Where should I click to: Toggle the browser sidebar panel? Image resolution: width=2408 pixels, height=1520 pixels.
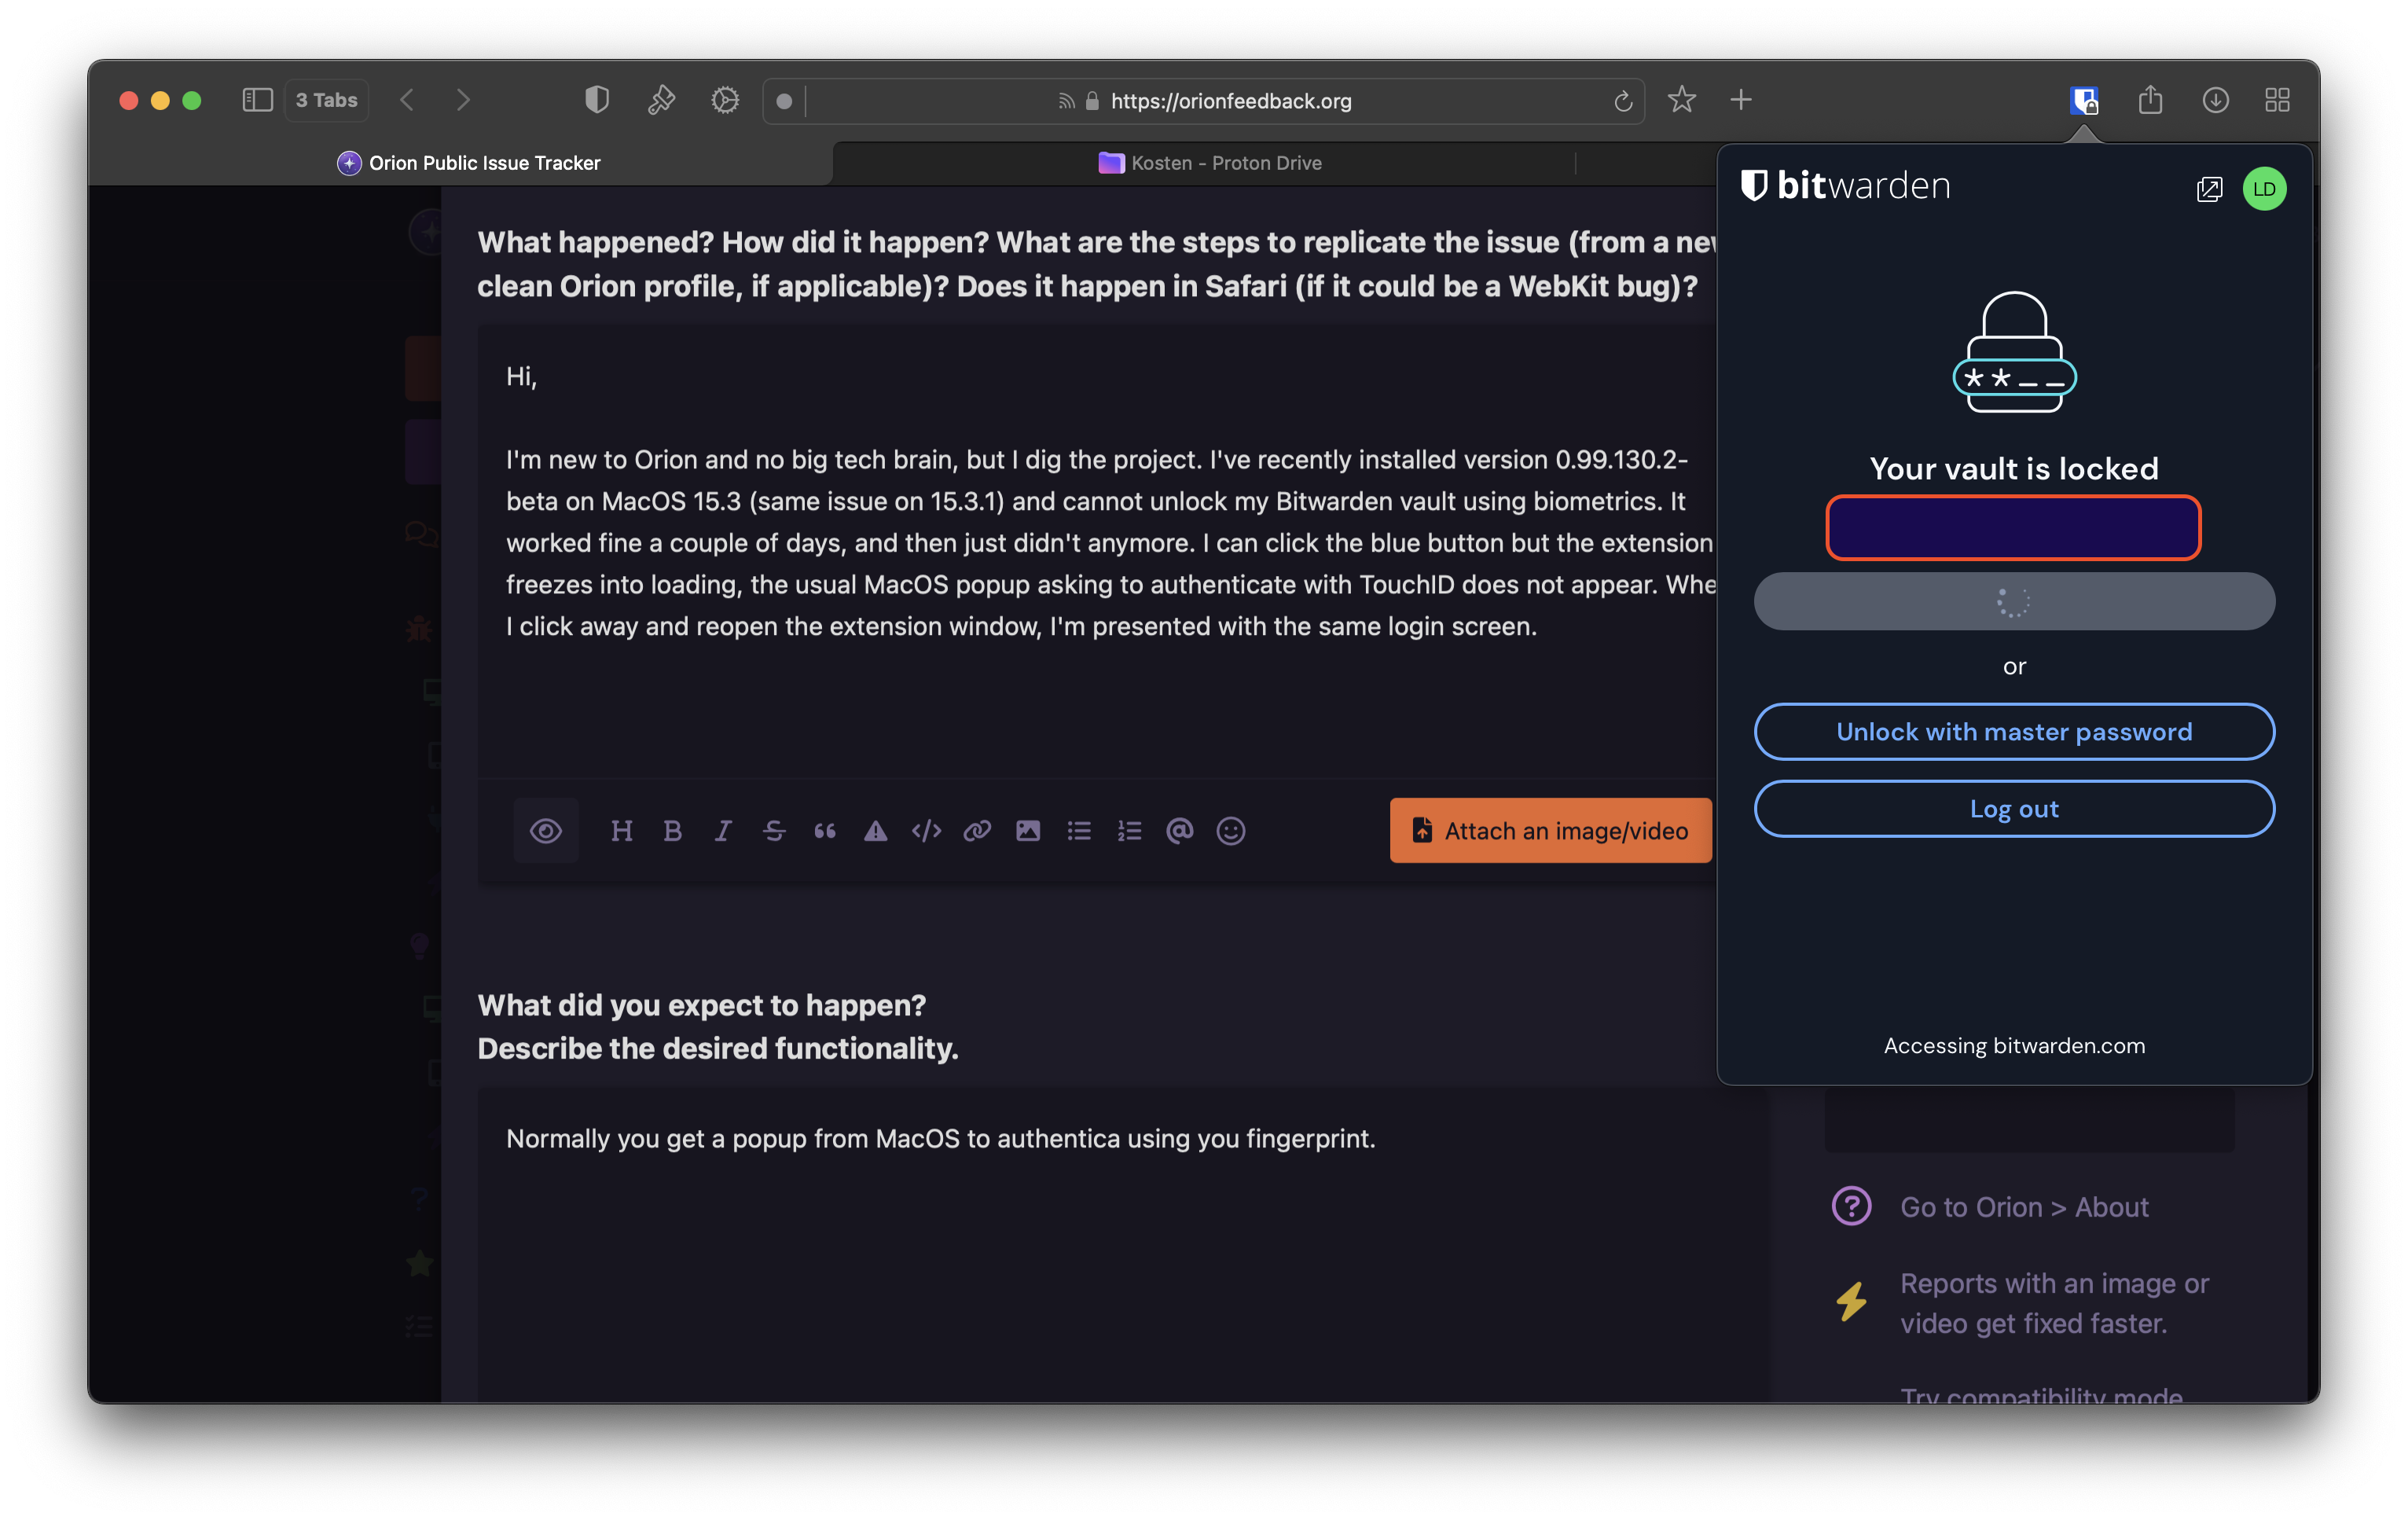[x=257, y=100]
